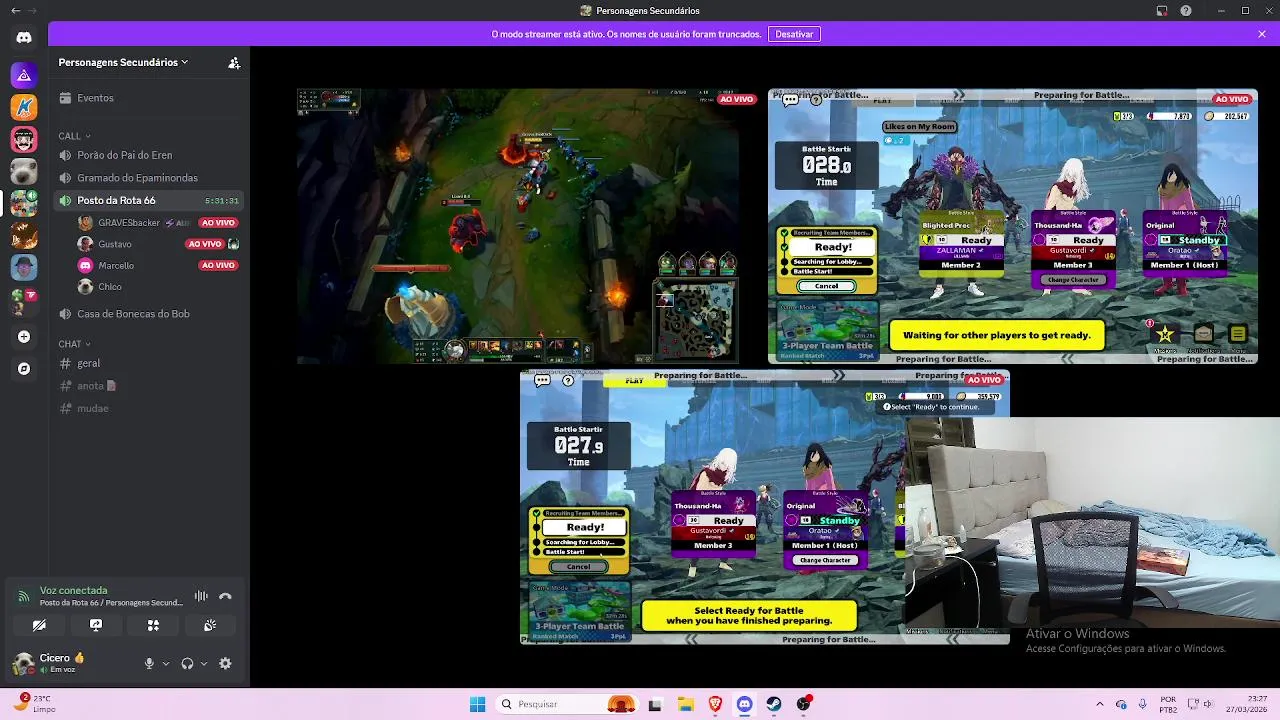The width and height of the screenshot is (1280, 720).
Task: Select Posto da Rota 66 voice channel
Action: coord(149,200)
